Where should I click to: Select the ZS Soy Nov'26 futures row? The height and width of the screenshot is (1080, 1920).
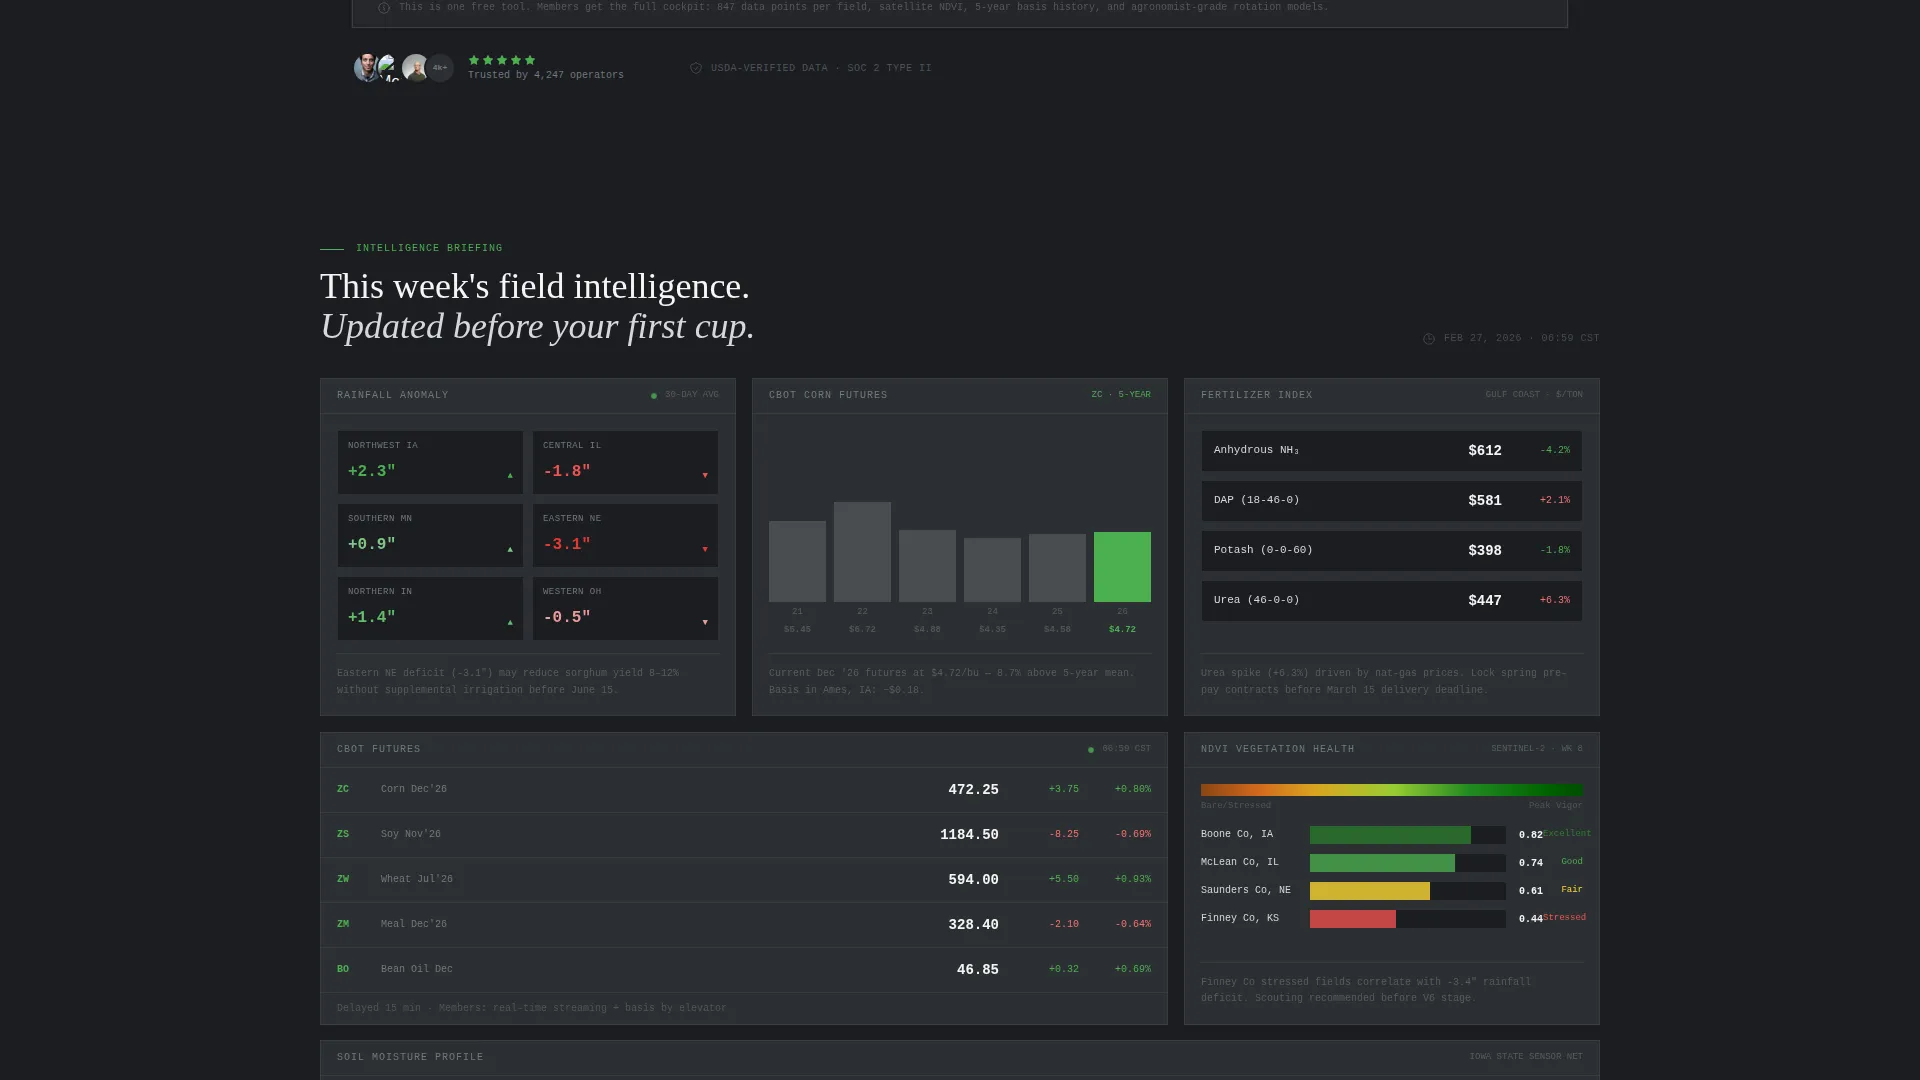point(744,835)
